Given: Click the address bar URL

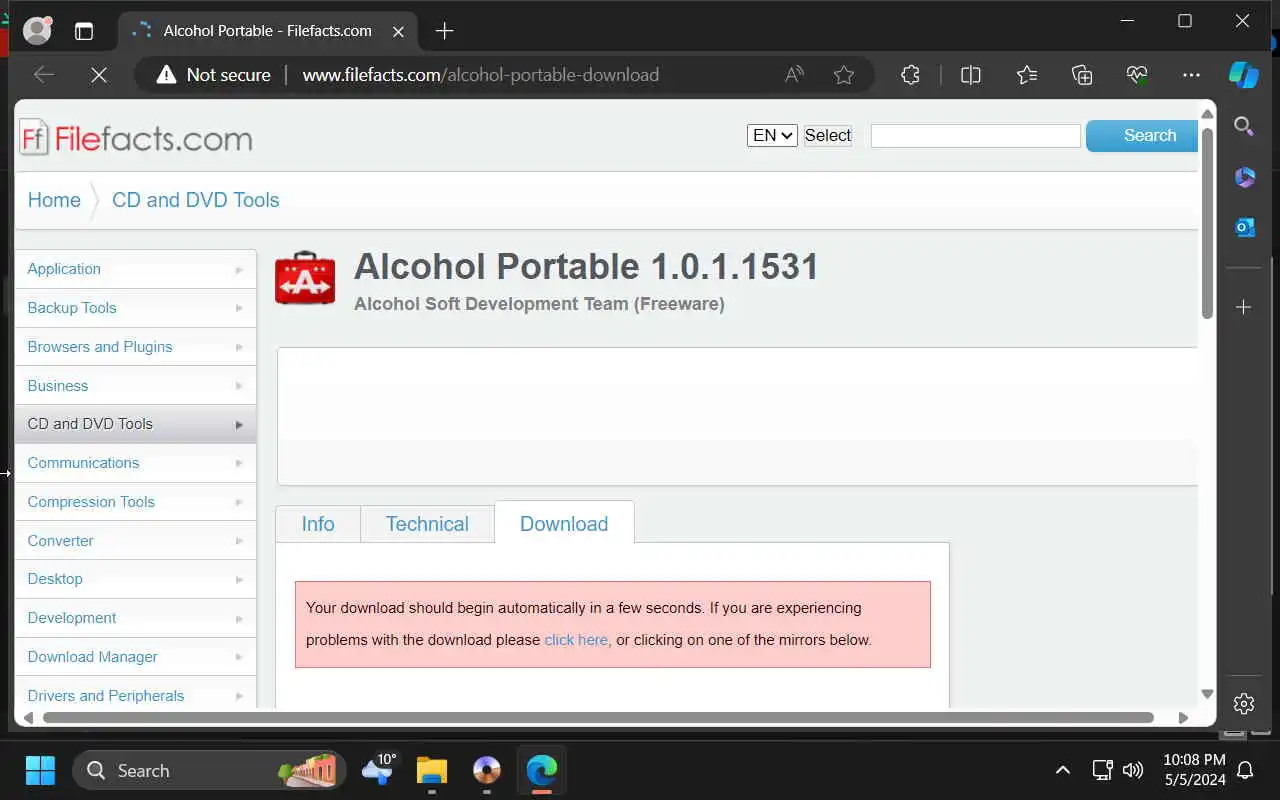Looking at the screenshot, I should [481, 75].
